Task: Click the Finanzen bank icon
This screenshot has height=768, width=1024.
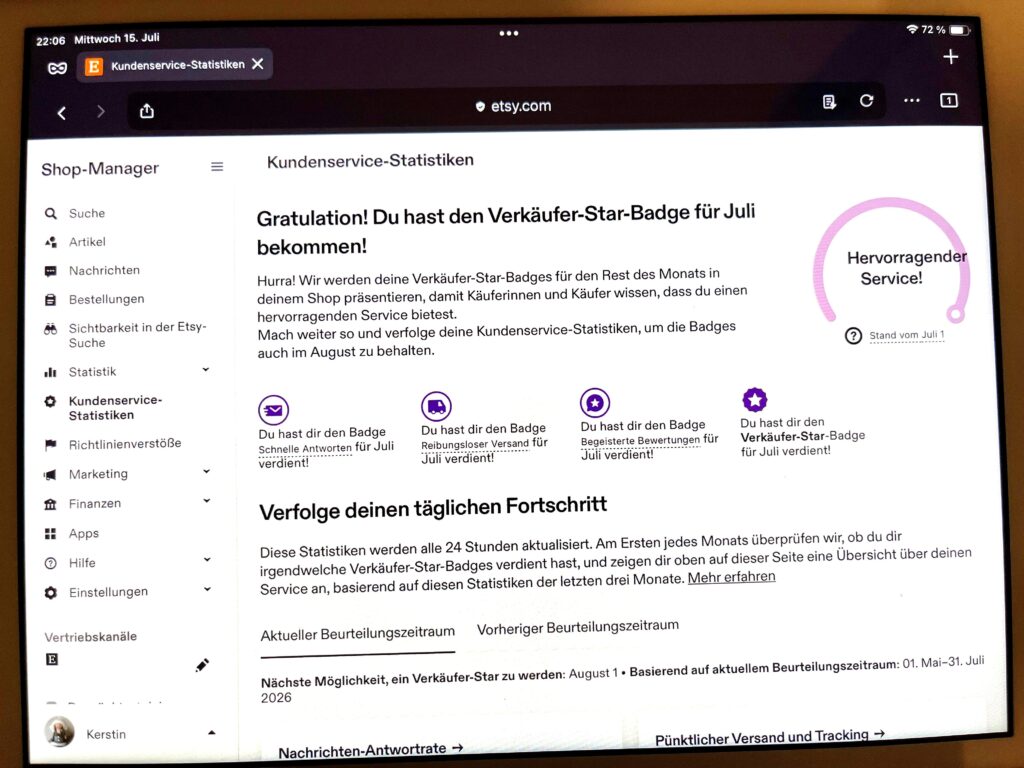Action: tap(50, 504)
